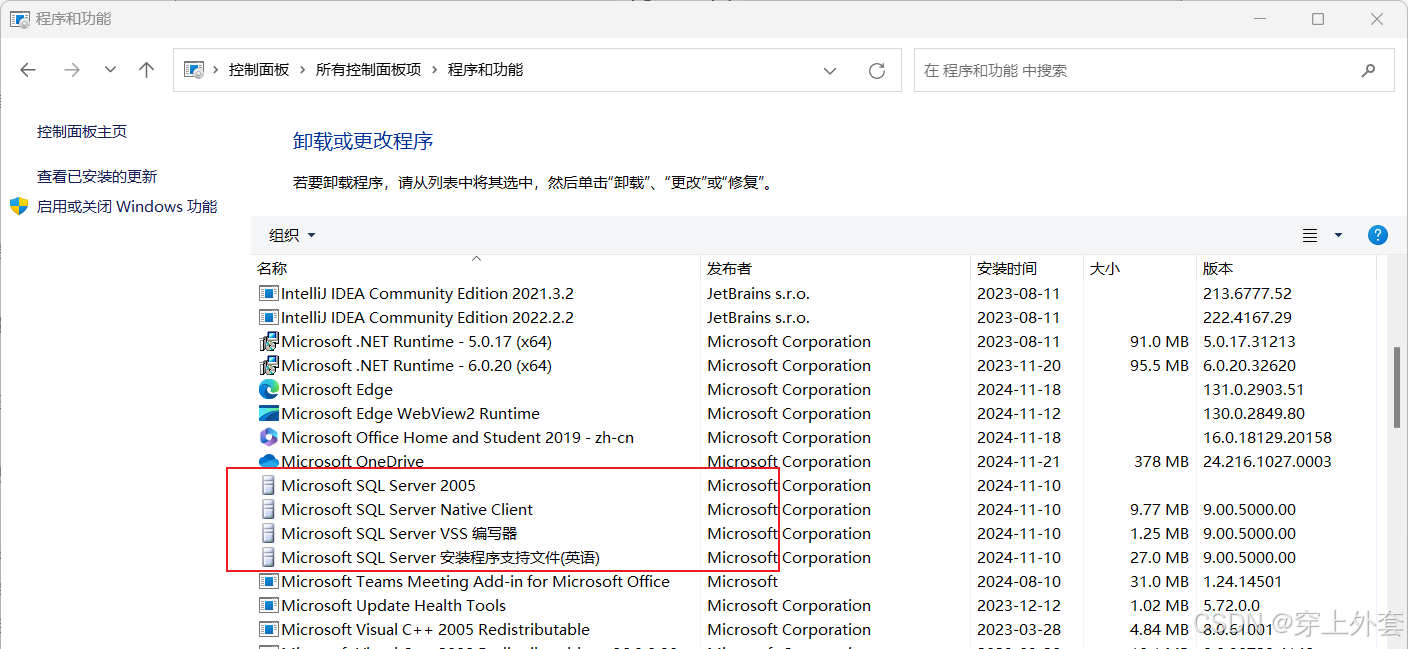The image size is (1408, 649).
Task: Click the 378 MB size cell
Action: 1161,462
